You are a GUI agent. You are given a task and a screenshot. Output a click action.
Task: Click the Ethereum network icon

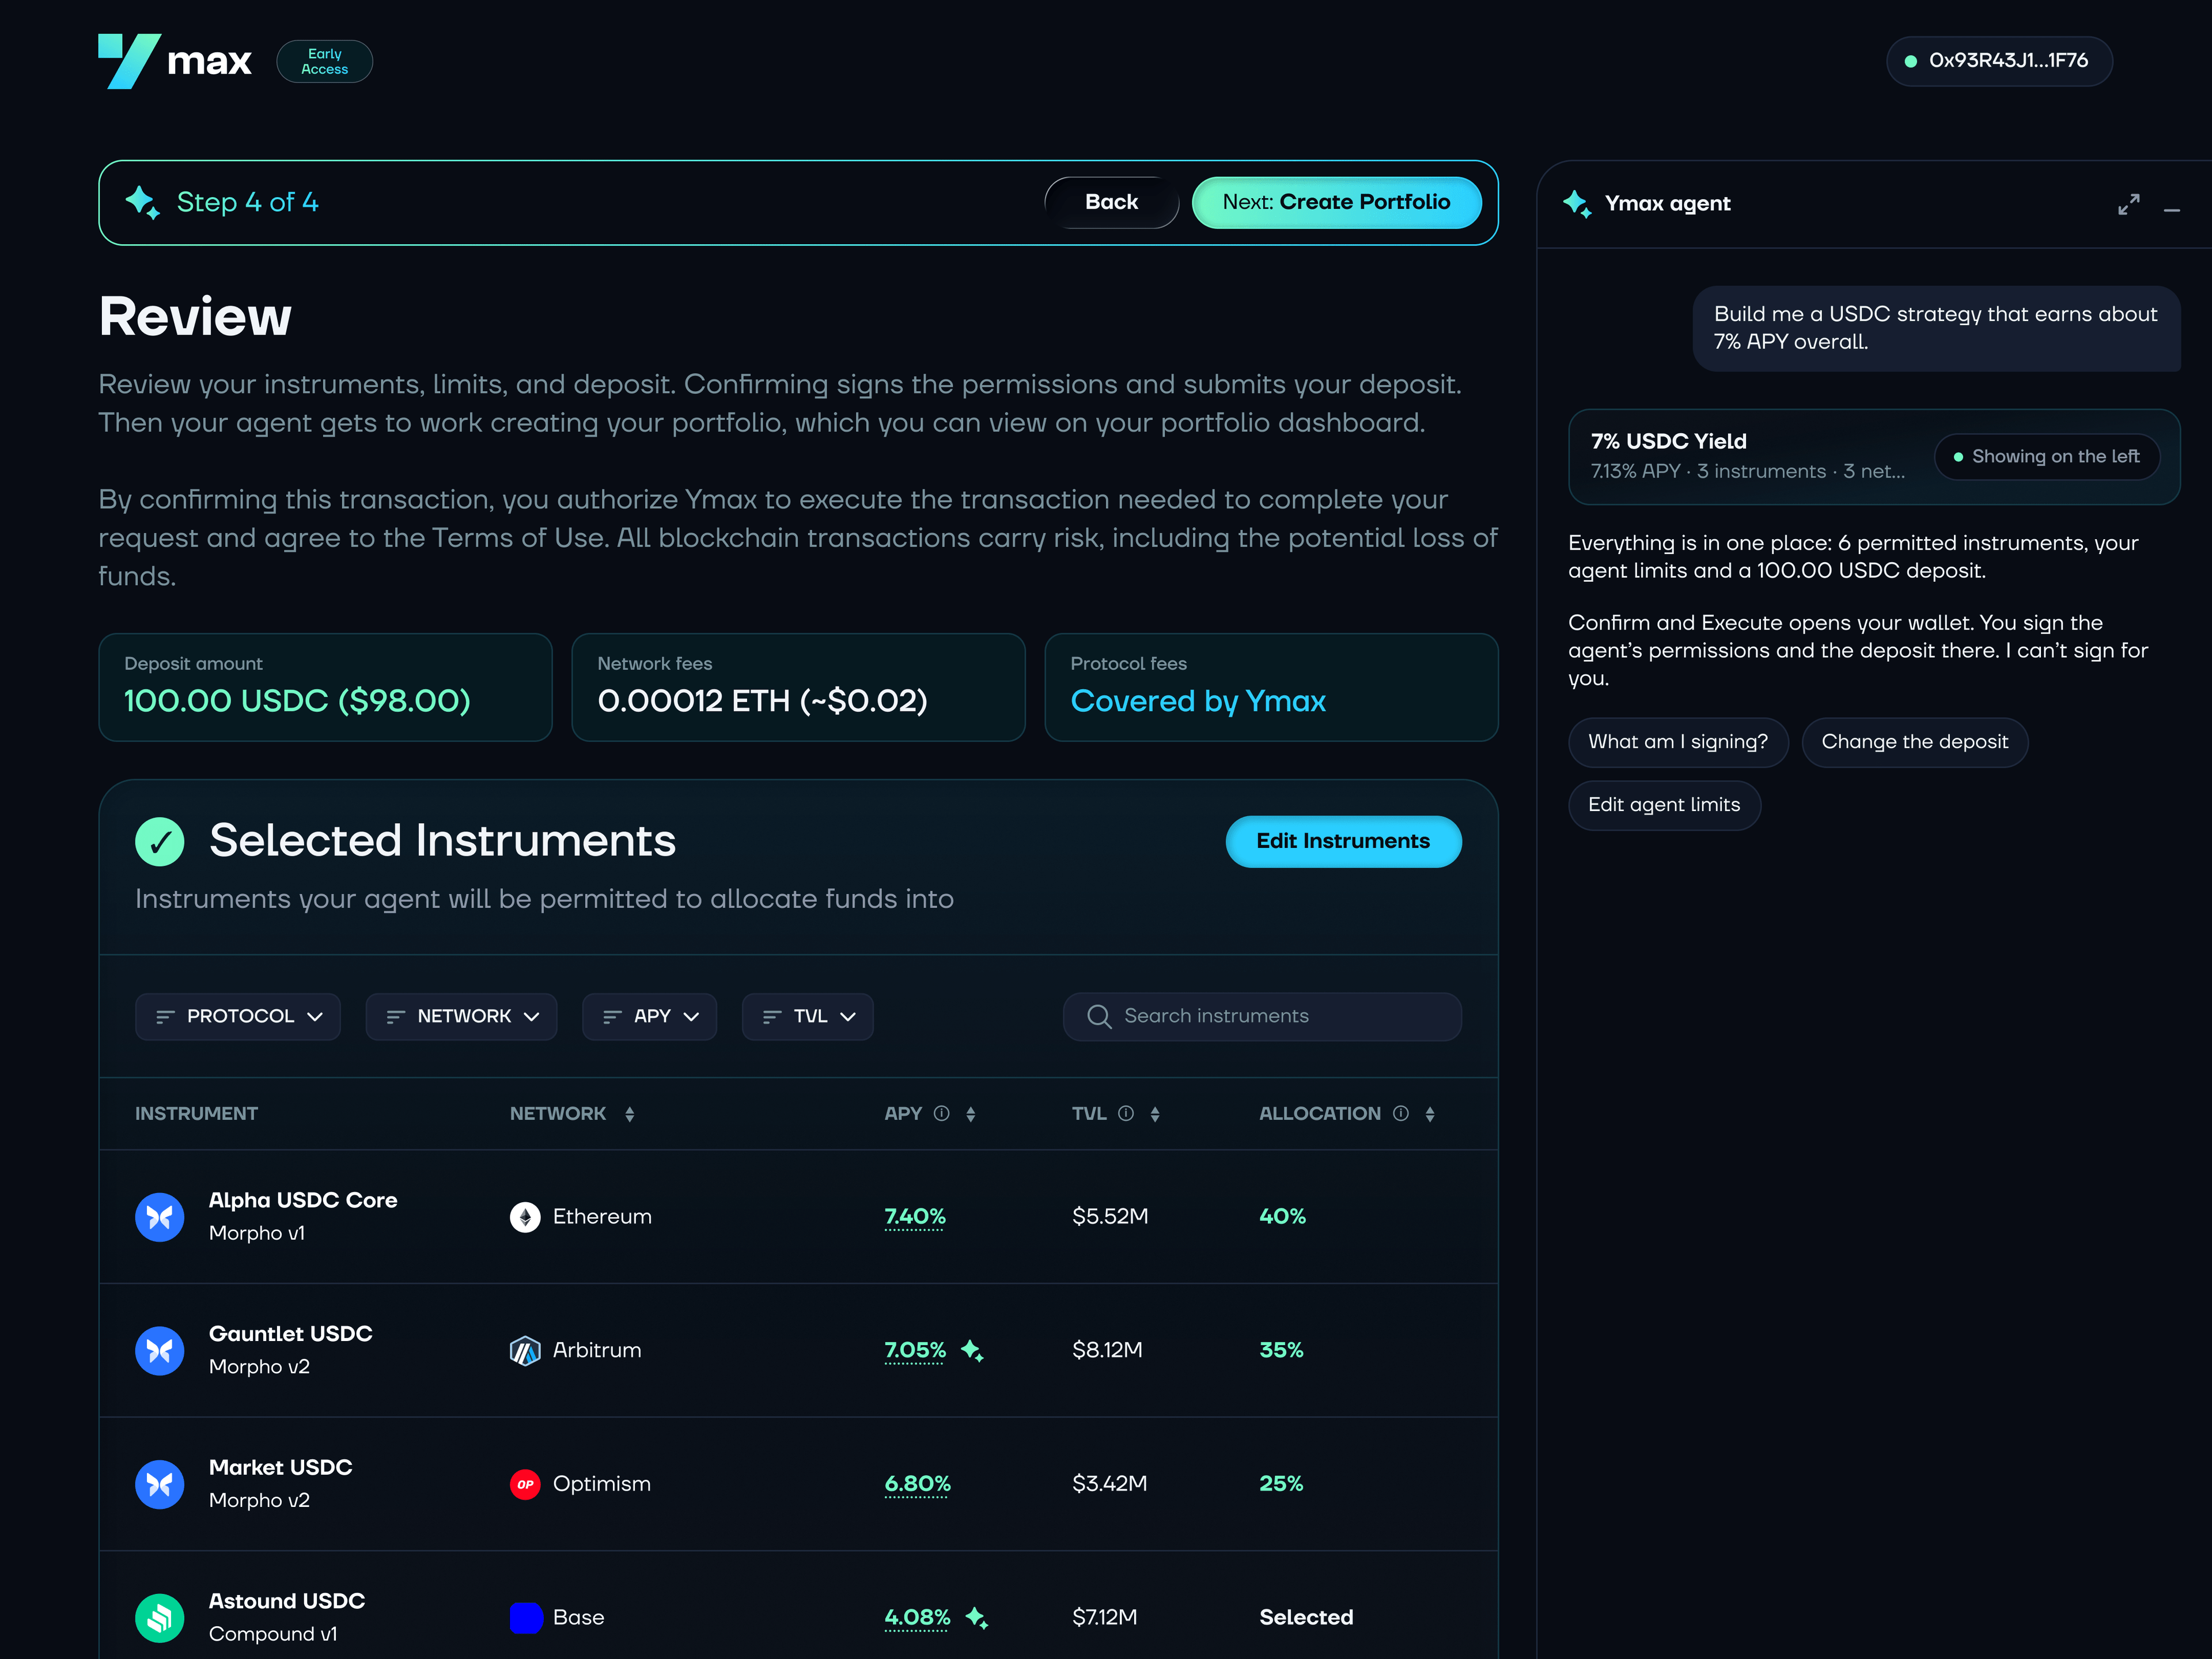coord(525,1217)
